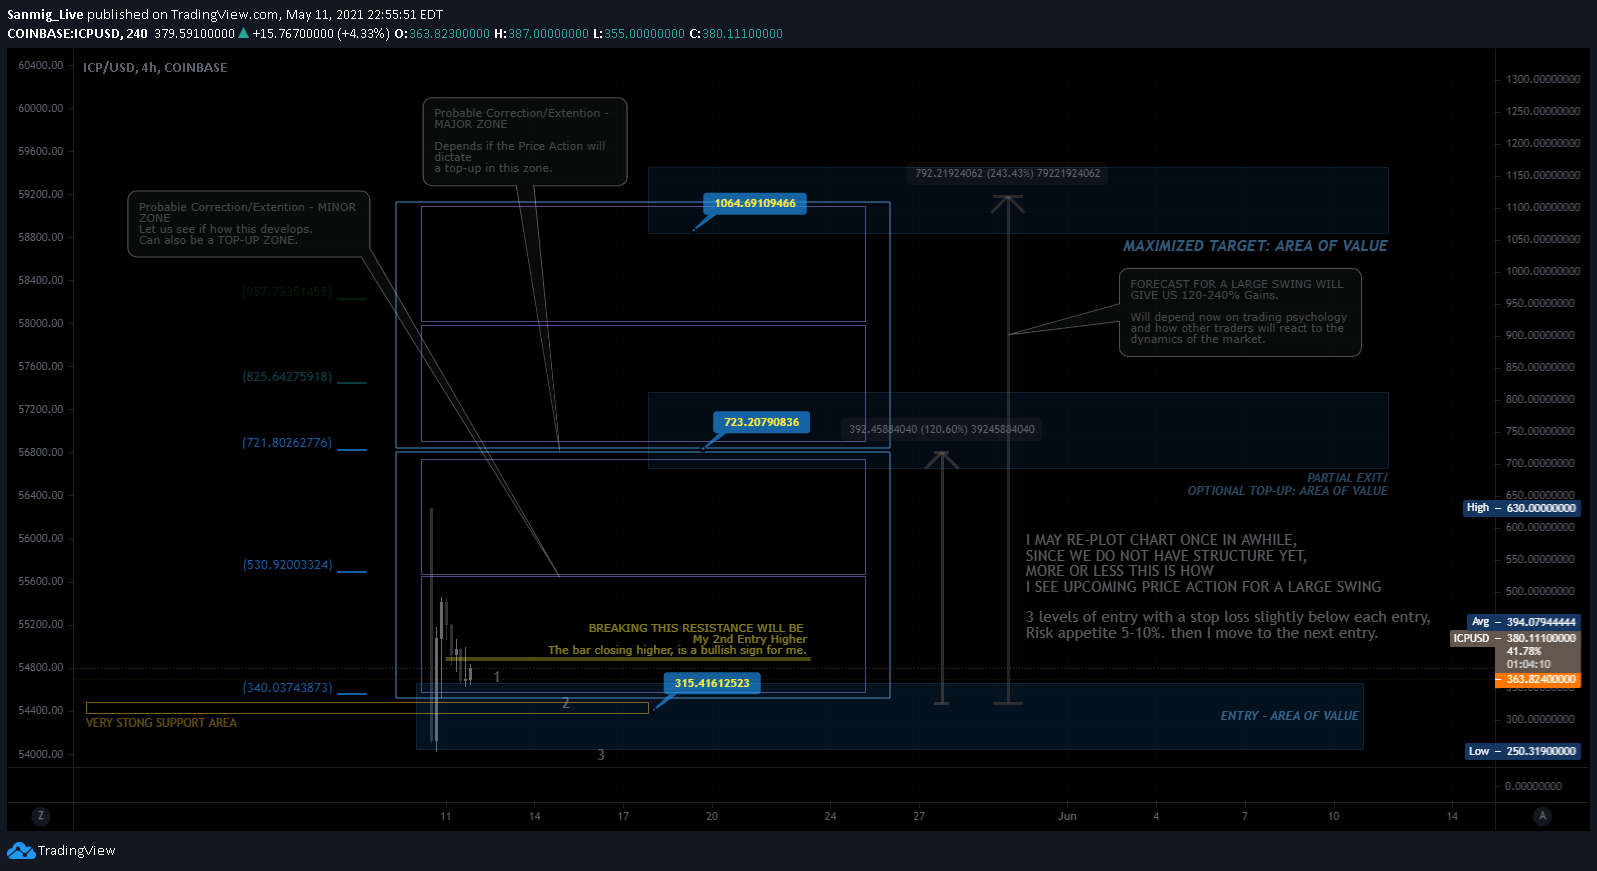Click the orange 363.82400000 price tag
Image resolution: width=1597 pixels, height=871 pixels.
[1537, 680]
